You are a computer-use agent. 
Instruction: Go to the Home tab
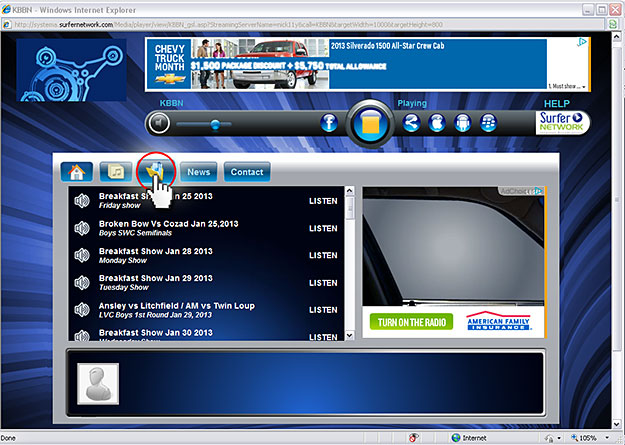(77, 172)
